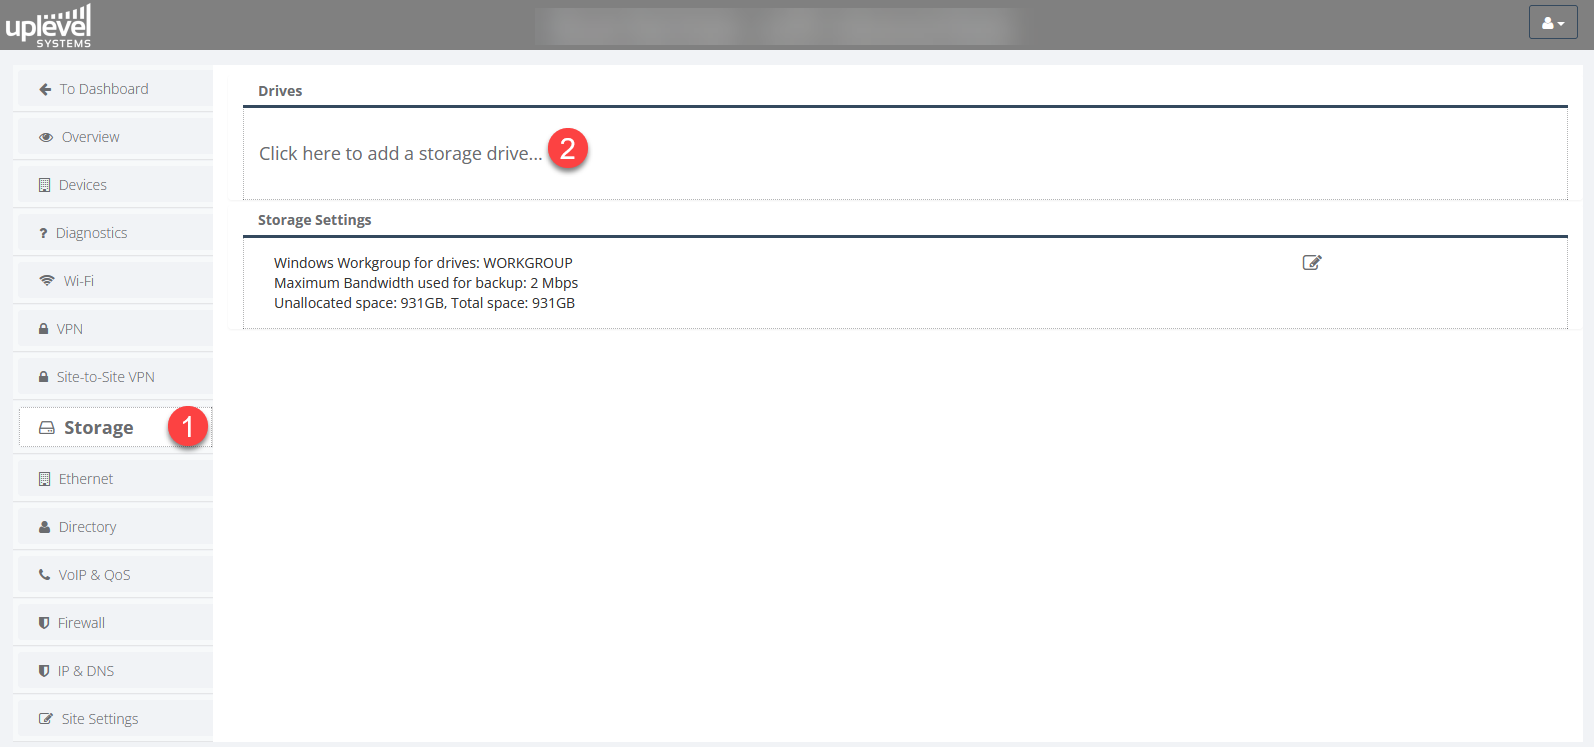Open Site Settings page
1594x747 pixels.
(x=114, y=719)
